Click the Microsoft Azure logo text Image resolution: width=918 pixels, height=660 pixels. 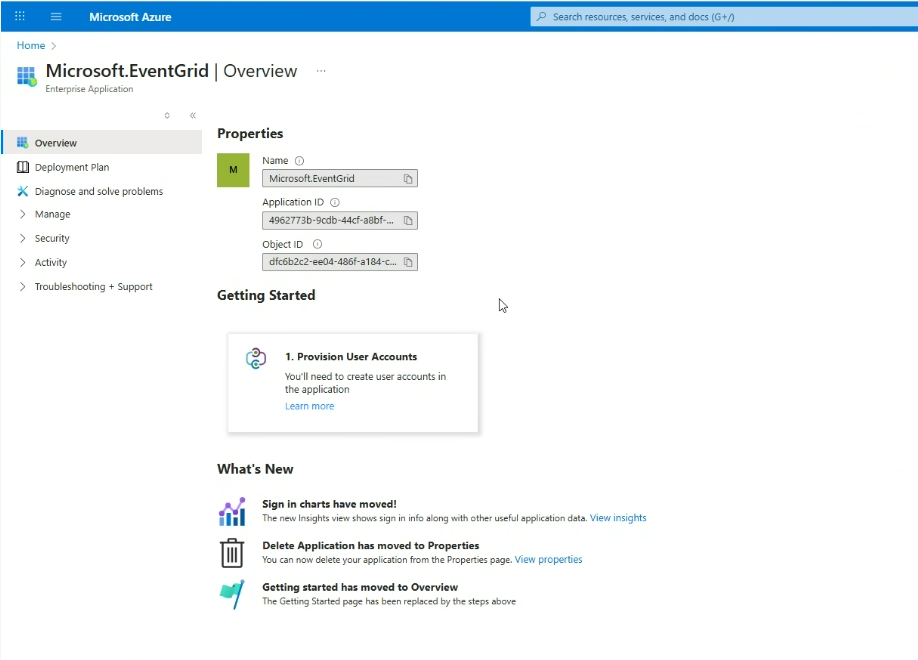[x=130, y=17]
